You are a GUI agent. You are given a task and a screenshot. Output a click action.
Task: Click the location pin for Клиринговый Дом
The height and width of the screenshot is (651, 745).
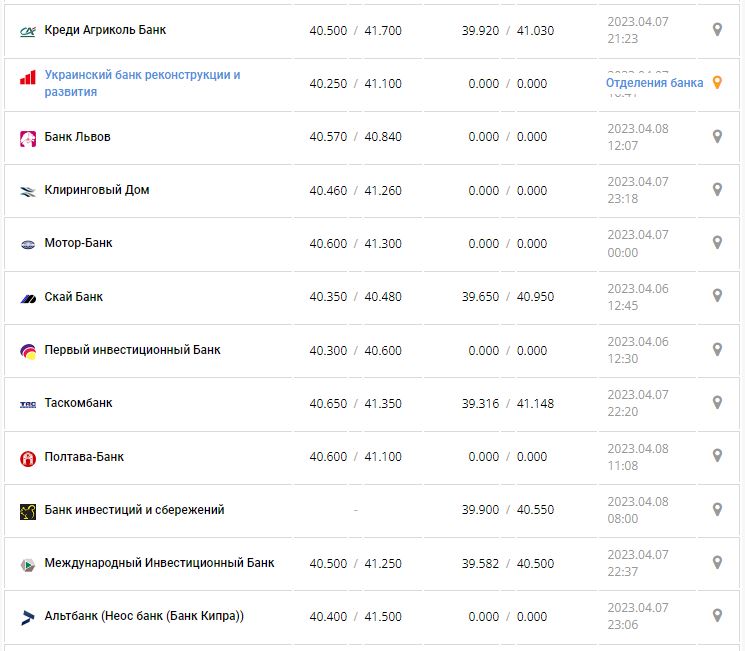[717, 190]
